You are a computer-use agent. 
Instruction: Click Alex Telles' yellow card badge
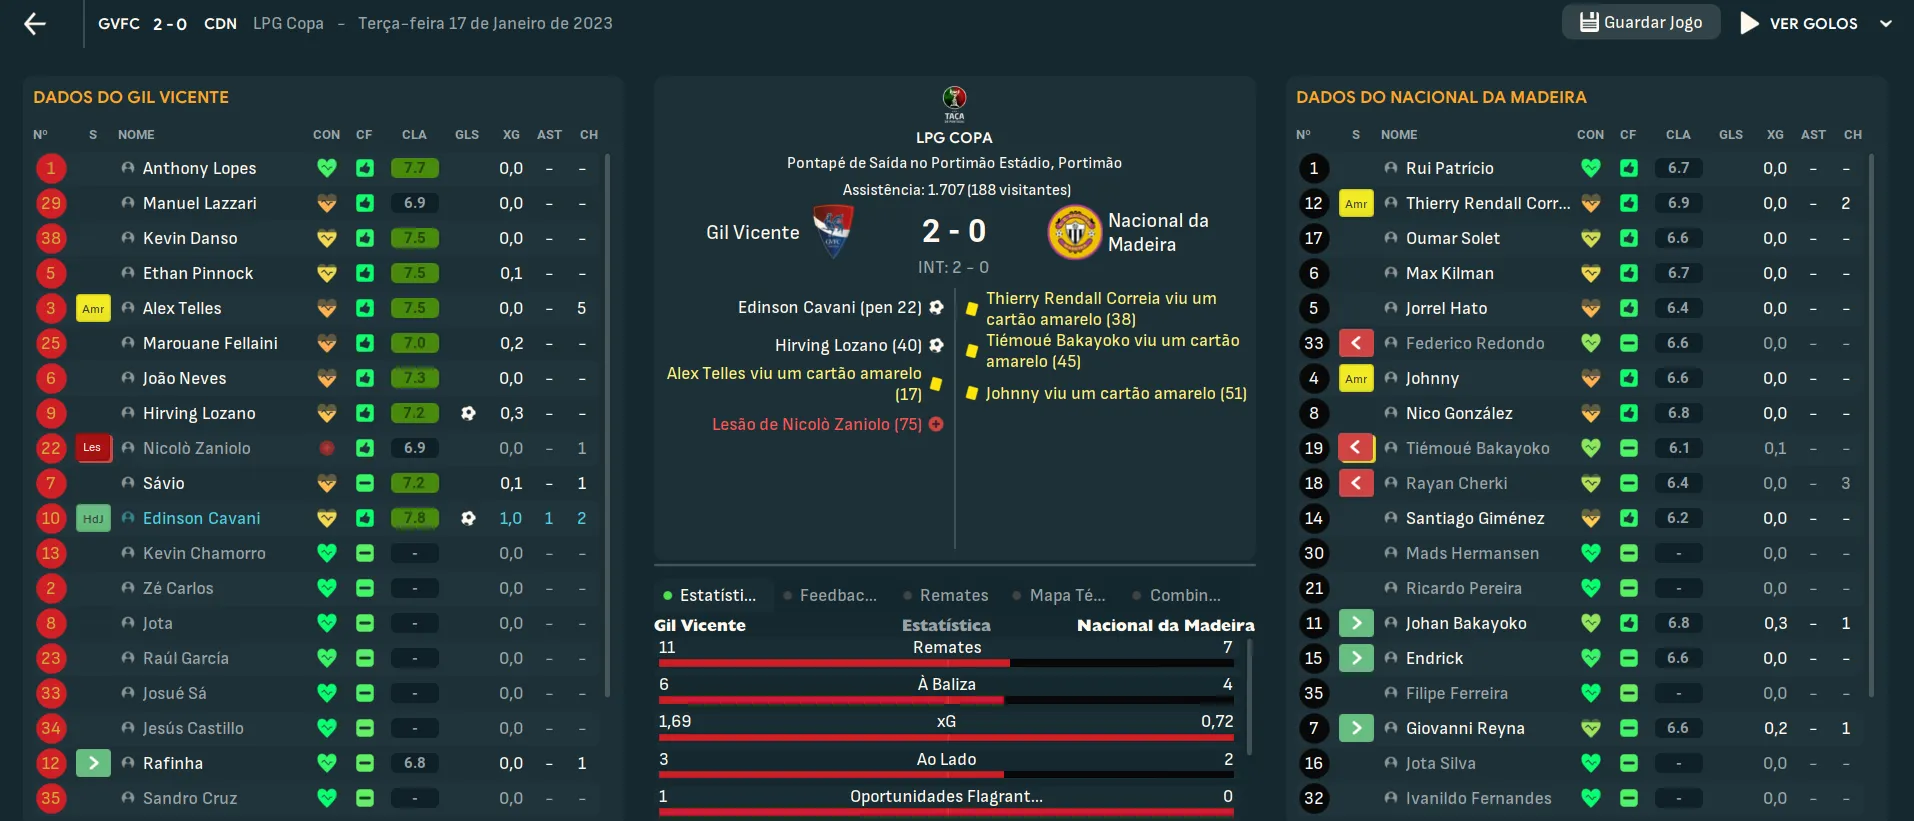click(93, 308)
